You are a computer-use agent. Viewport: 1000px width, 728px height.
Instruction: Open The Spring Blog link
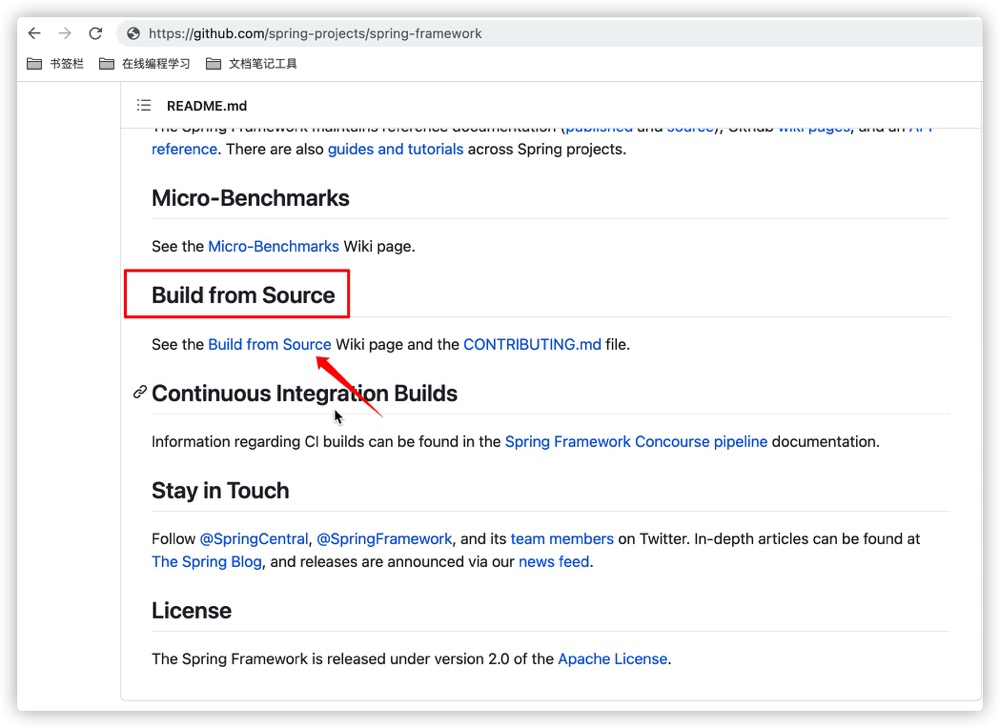pyautogui.click(x=207, y=562)
